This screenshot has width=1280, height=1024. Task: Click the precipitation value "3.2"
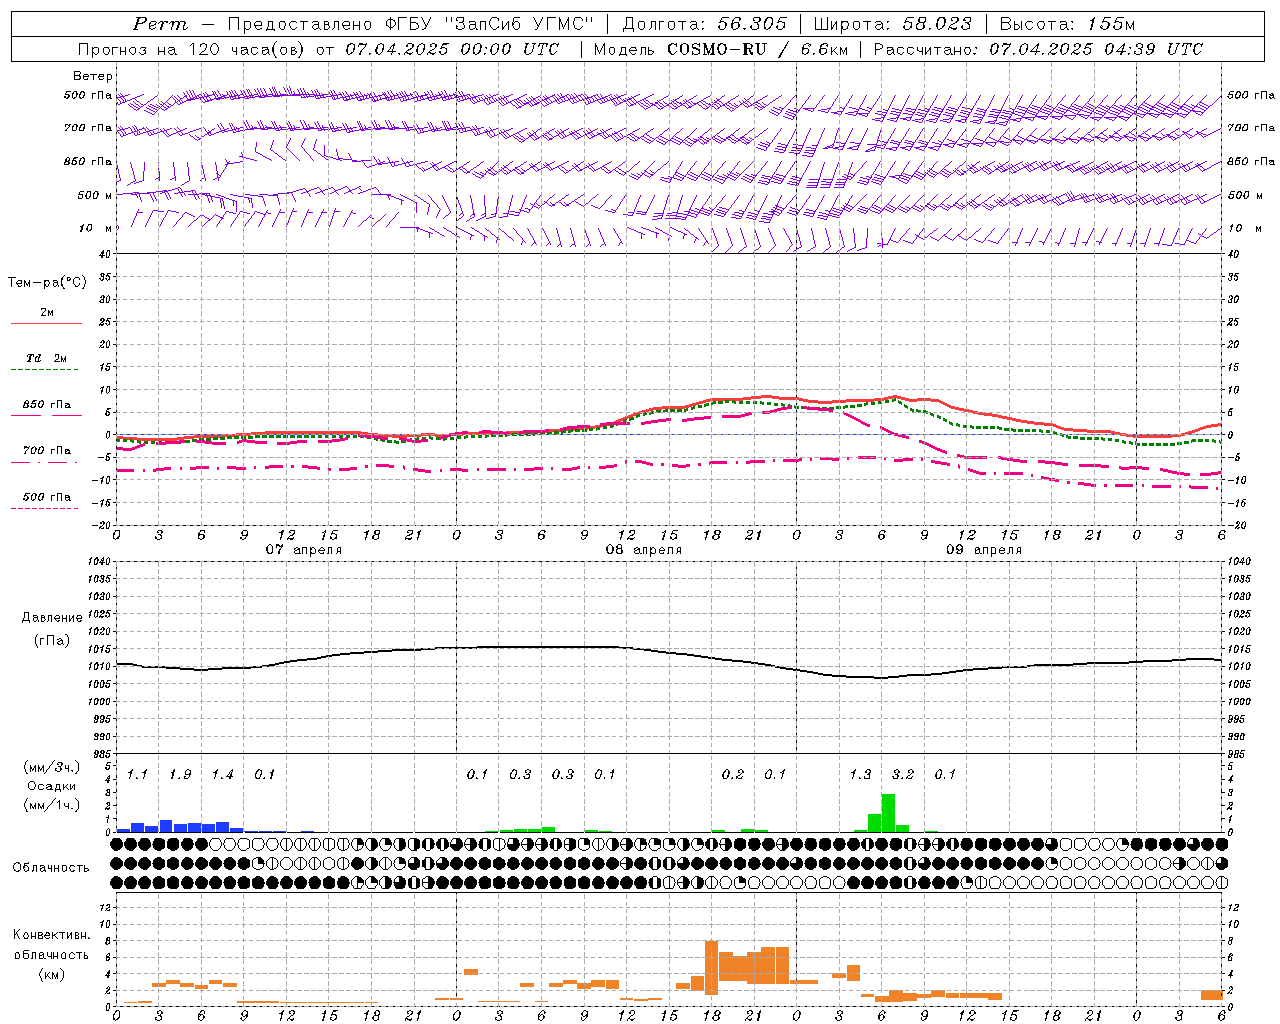[x=903, y=775]
